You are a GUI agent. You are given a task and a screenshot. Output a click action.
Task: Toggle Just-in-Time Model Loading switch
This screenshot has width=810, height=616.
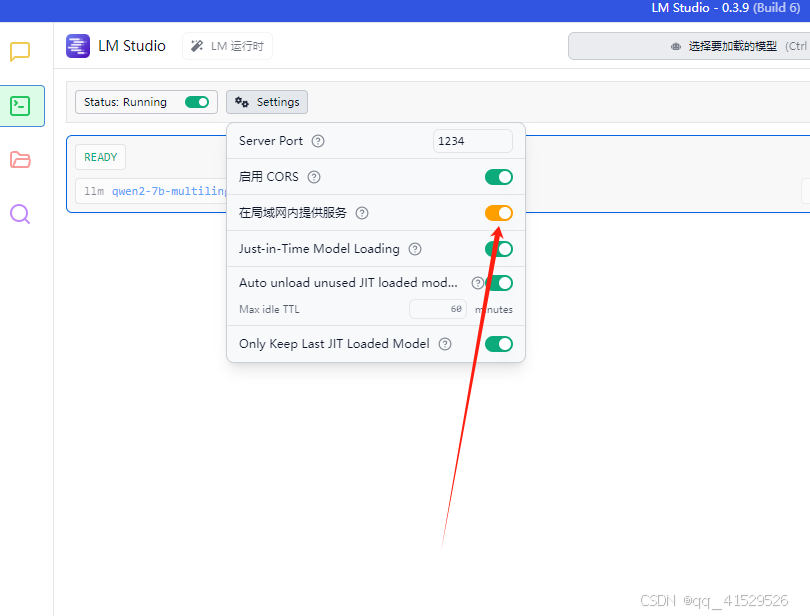(499, 249)
